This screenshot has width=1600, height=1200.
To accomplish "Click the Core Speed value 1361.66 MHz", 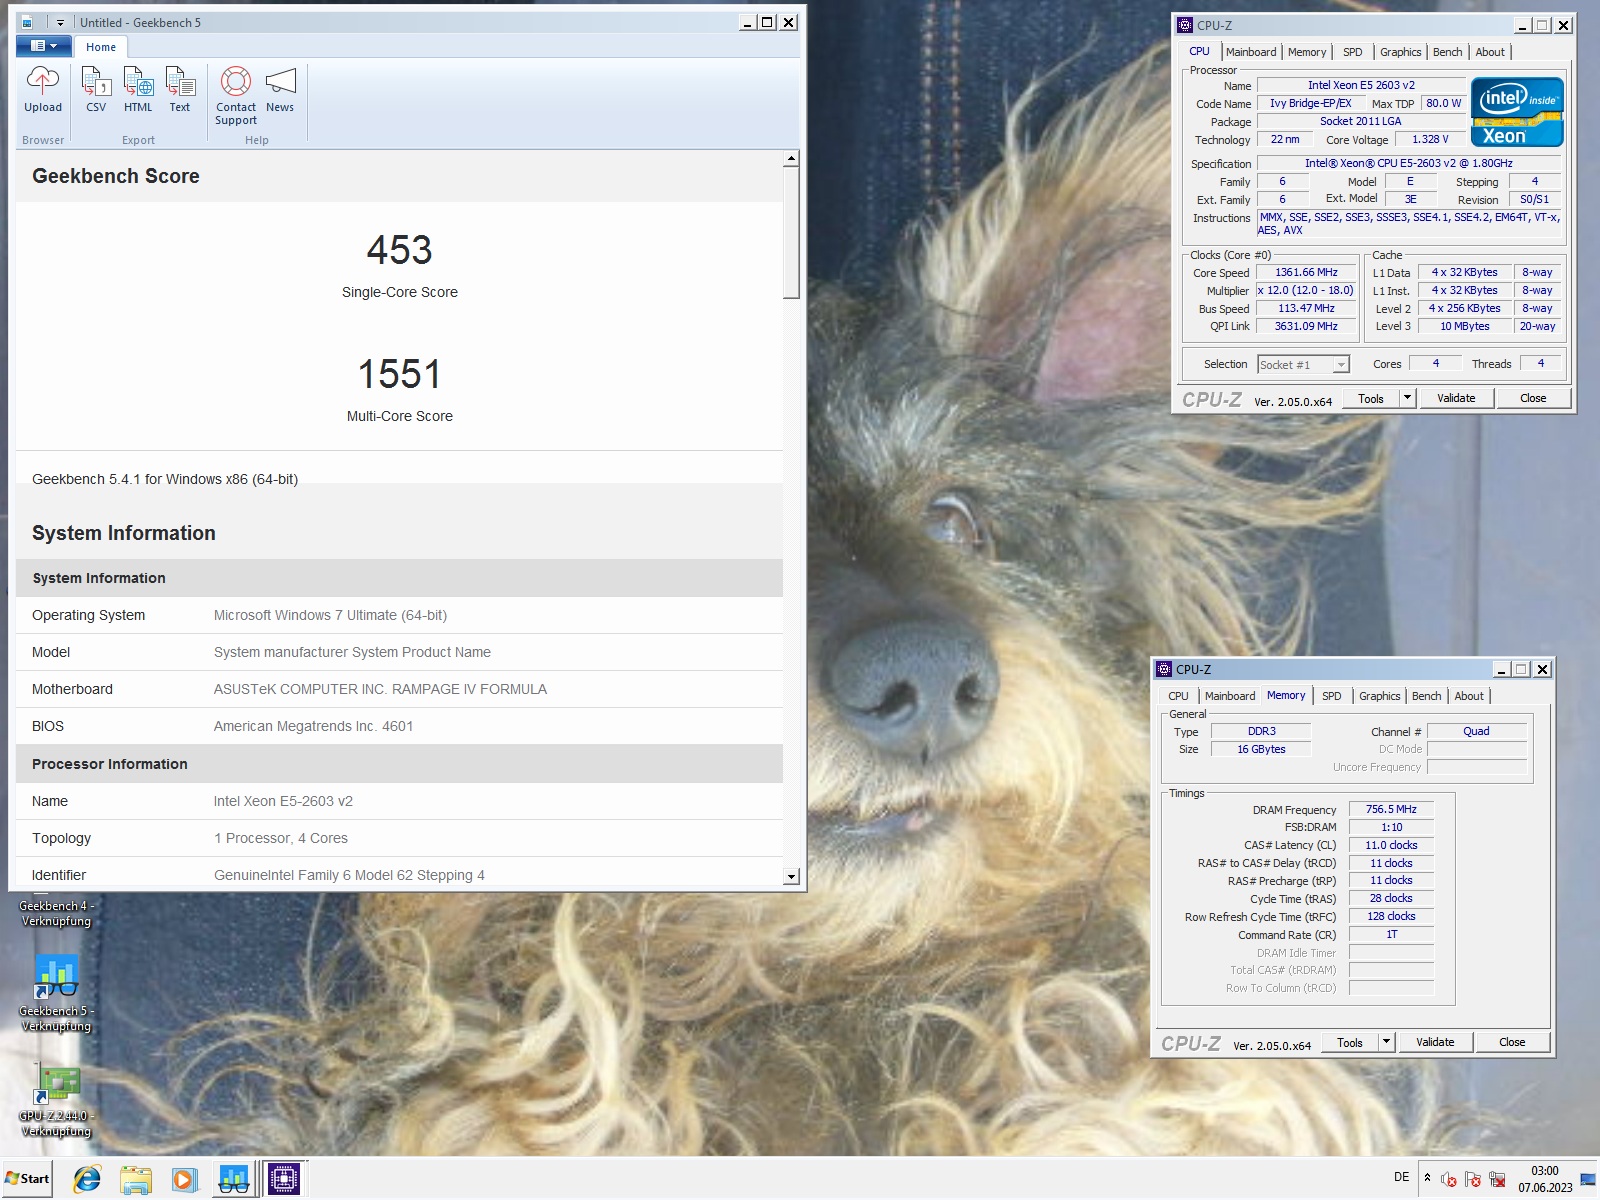I will (1306, 272).
